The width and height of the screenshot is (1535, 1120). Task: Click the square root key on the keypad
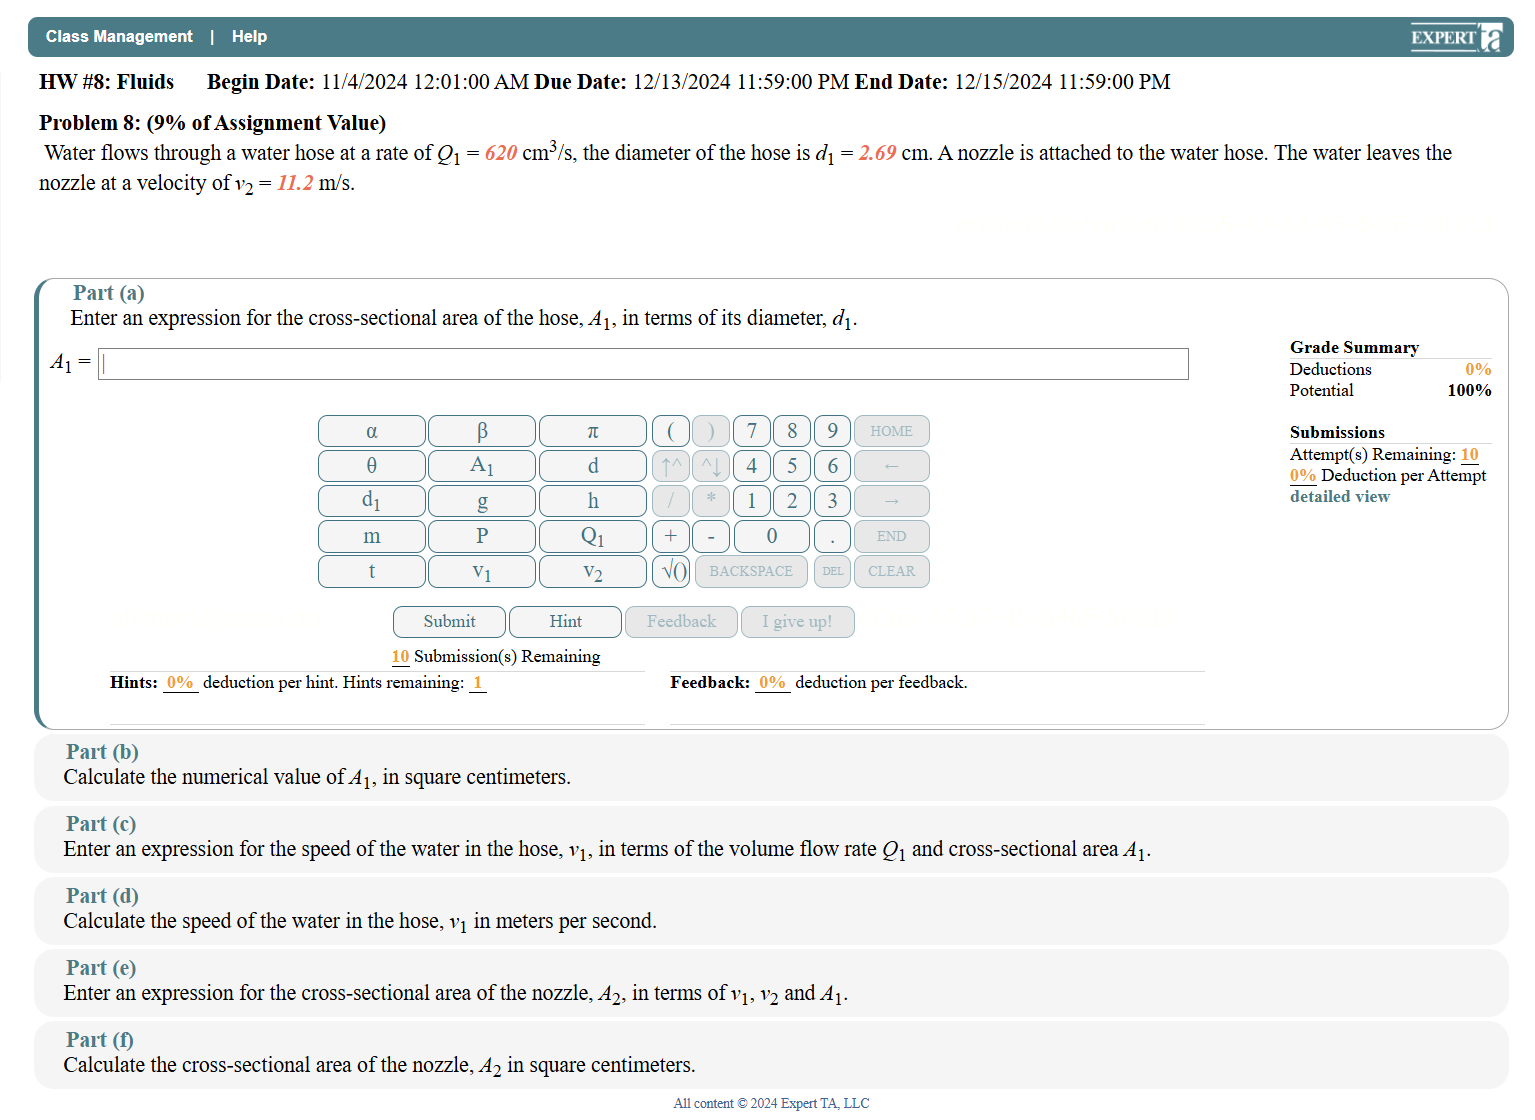tap(670, 571)
